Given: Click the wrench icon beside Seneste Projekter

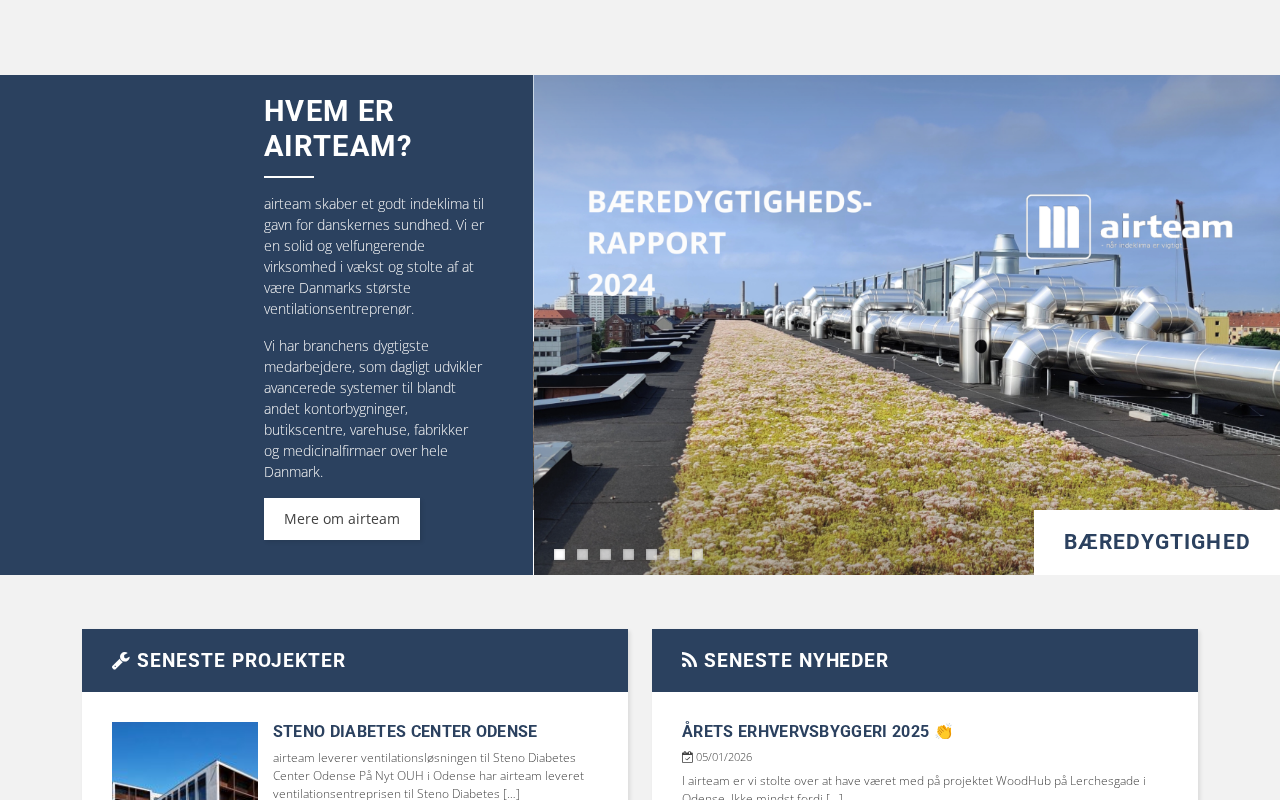Looking at the screenshot, I should pyautogui.click(x=121, y=661).
